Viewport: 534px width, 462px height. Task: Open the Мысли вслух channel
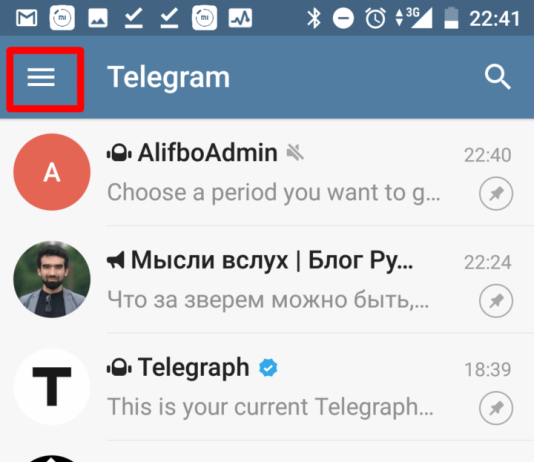coord(267,279)
